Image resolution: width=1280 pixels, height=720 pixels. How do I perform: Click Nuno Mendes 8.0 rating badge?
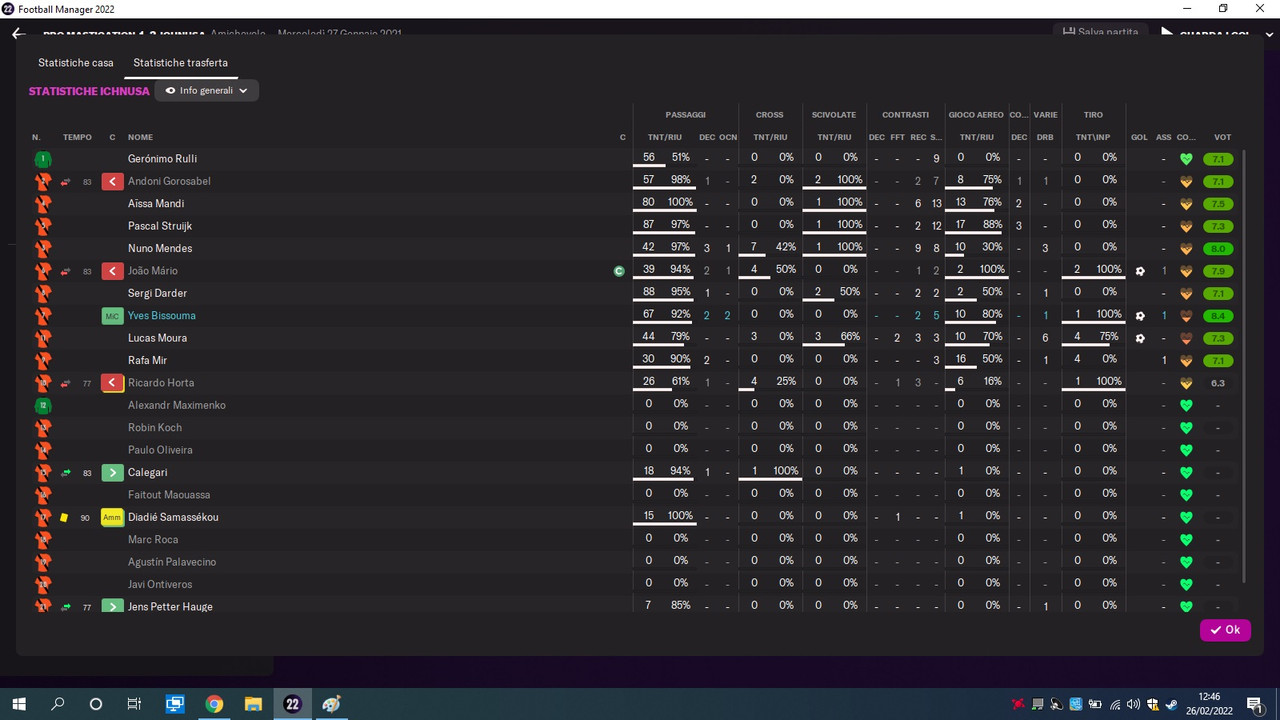coord(1218,249)
